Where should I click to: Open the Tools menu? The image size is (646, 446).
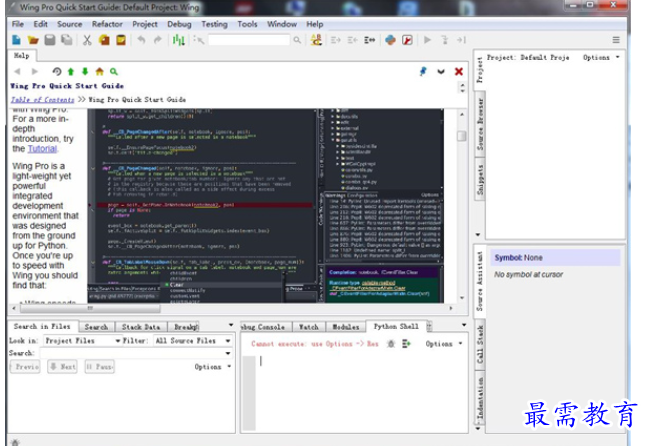click(x=247, y=24)
